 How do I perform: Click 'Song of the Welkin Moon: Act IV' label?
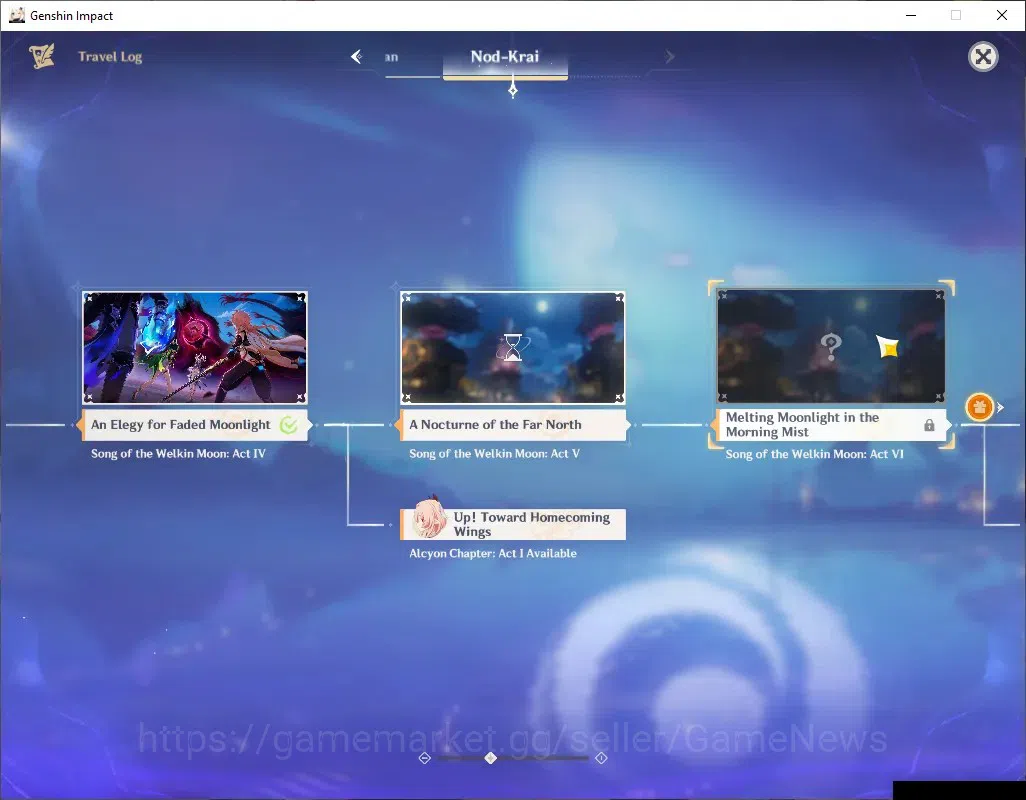[178, 453]
